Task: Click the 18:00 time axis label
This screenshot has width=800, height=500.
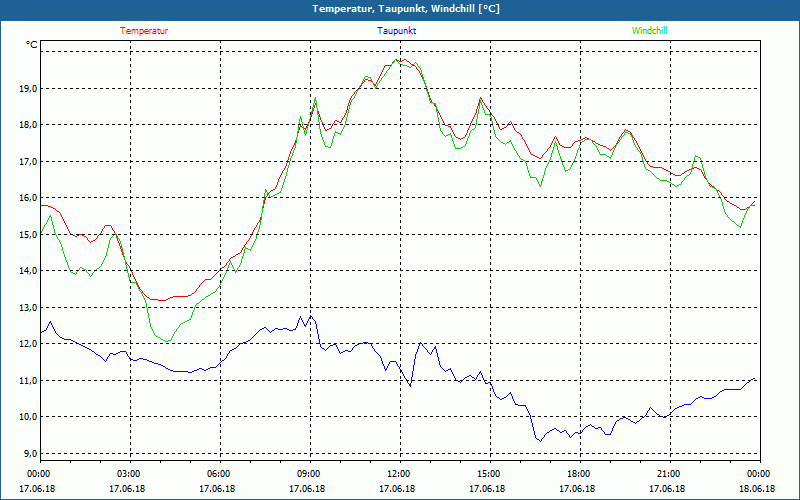Action: click(x=579, y=474)
